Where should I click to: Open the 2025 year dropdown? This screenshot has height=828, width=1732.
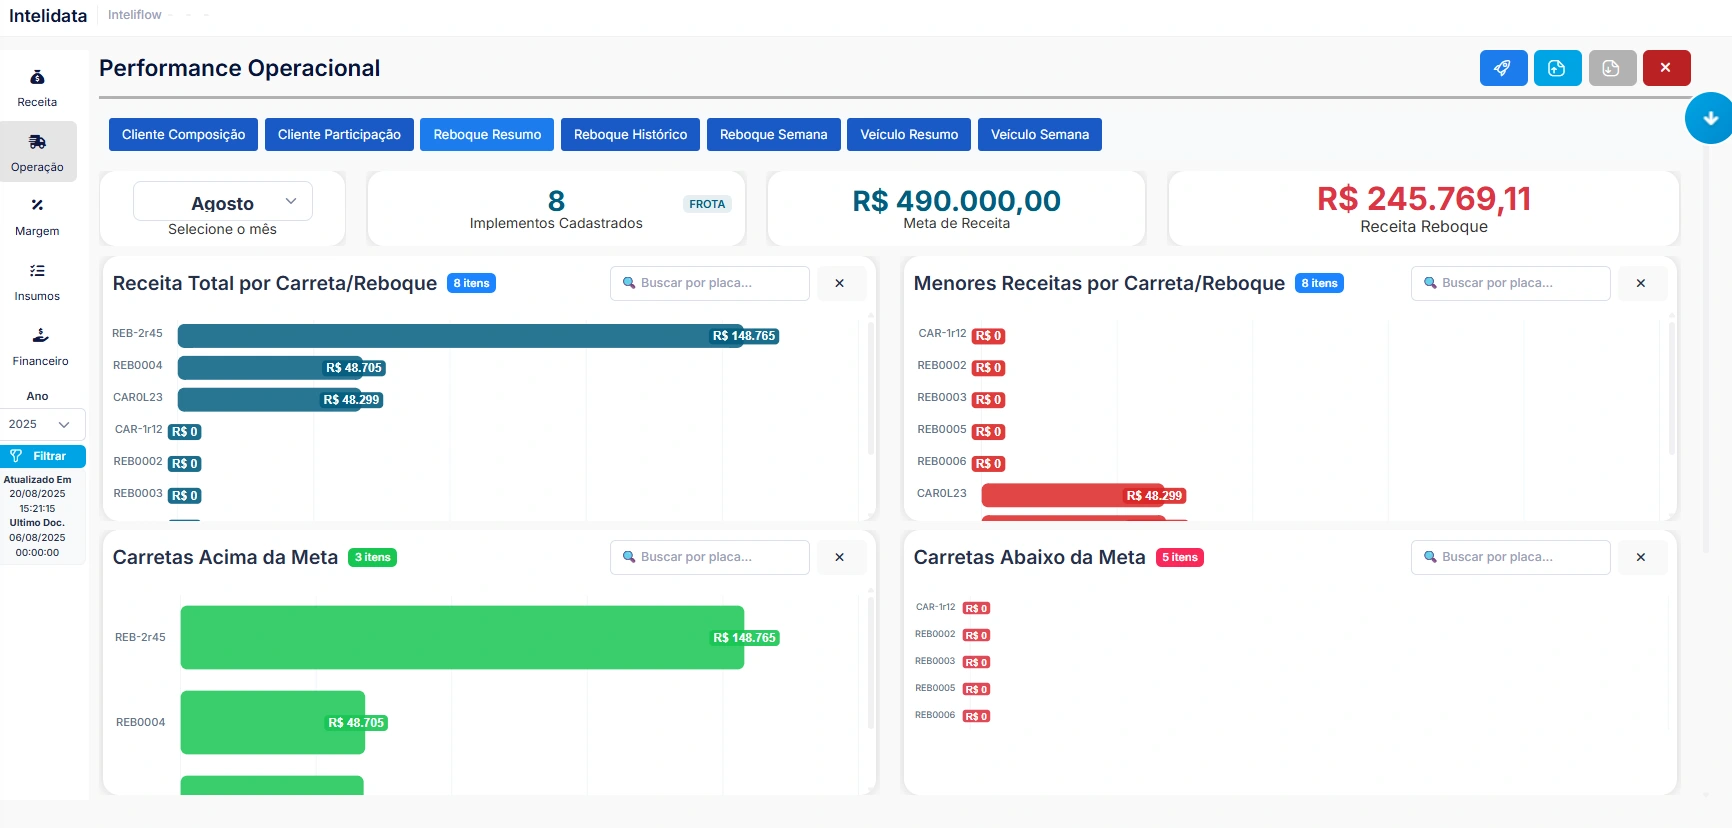coord(42,424)
